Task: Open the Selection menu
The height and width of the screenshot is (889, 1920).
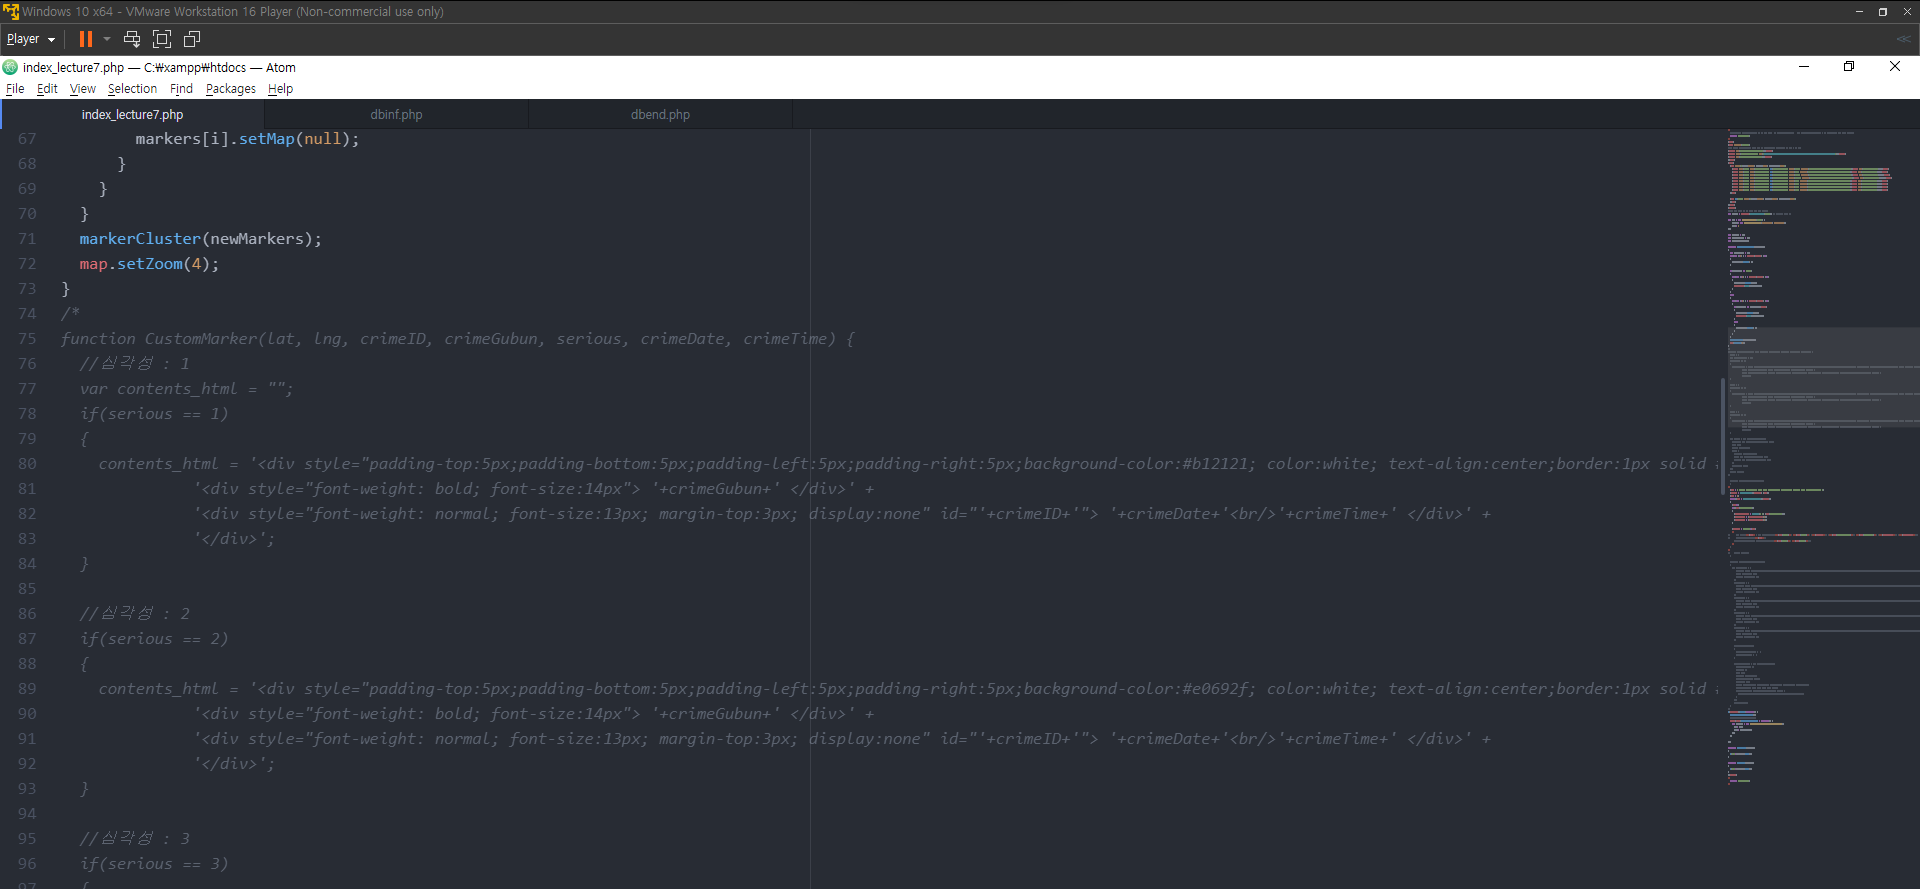Action: pos(132,89)
